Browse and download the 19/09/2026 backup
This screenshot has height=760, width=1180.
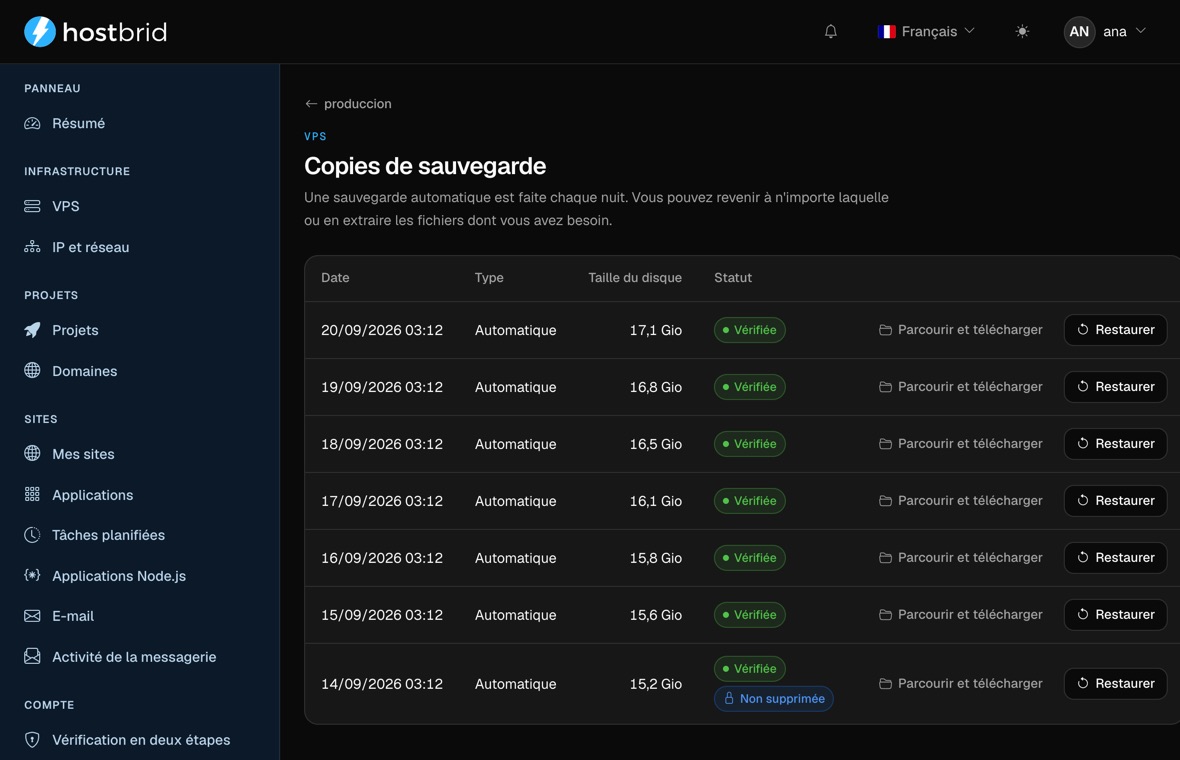click(961, 387)
